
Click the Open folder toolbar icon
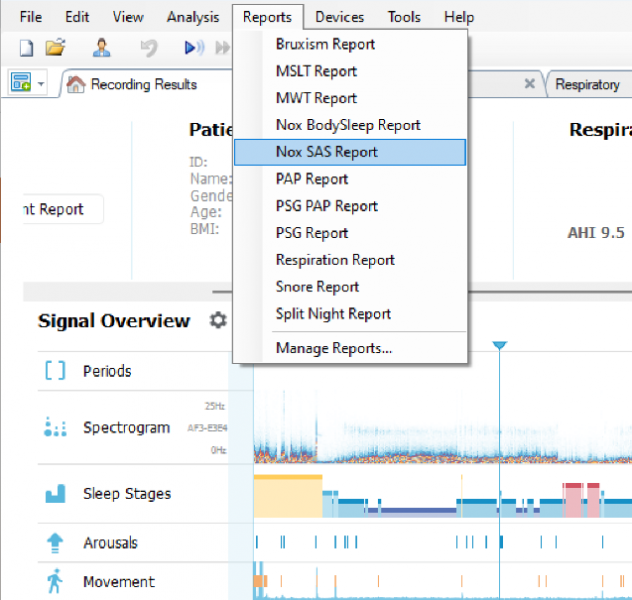[55, 47]
